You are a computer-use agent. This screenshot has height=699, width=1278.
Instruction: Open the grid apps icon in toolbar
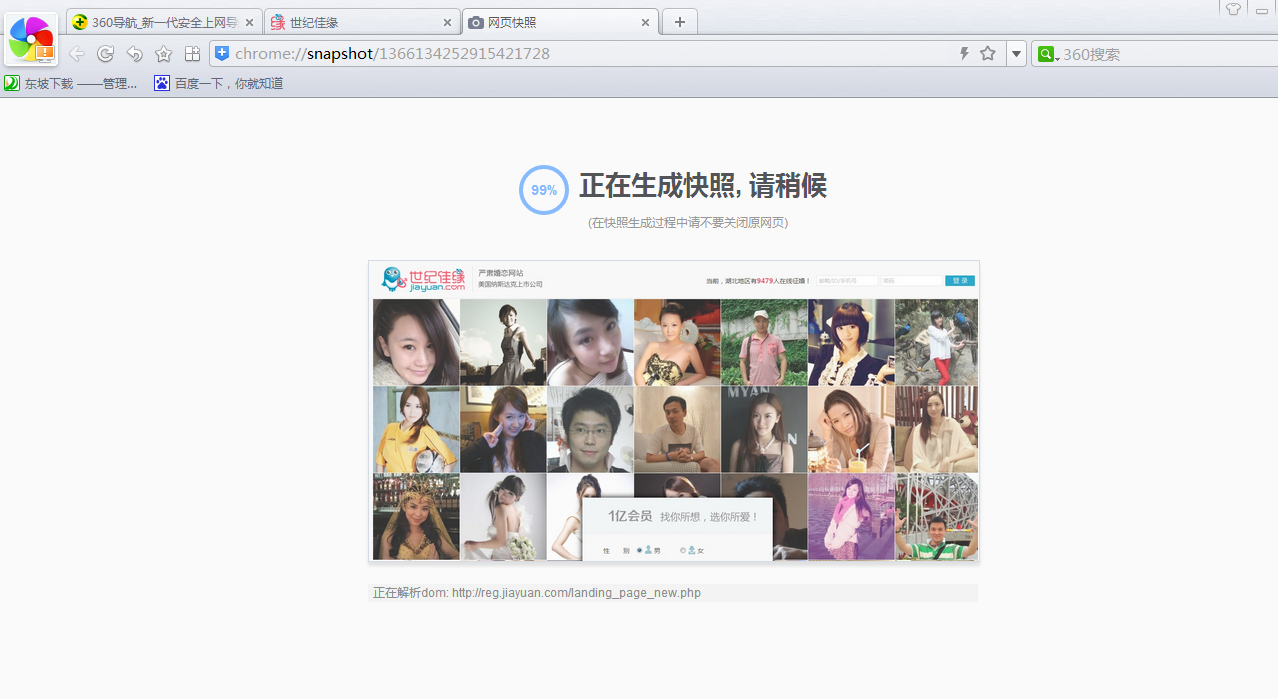pos(192,54)
